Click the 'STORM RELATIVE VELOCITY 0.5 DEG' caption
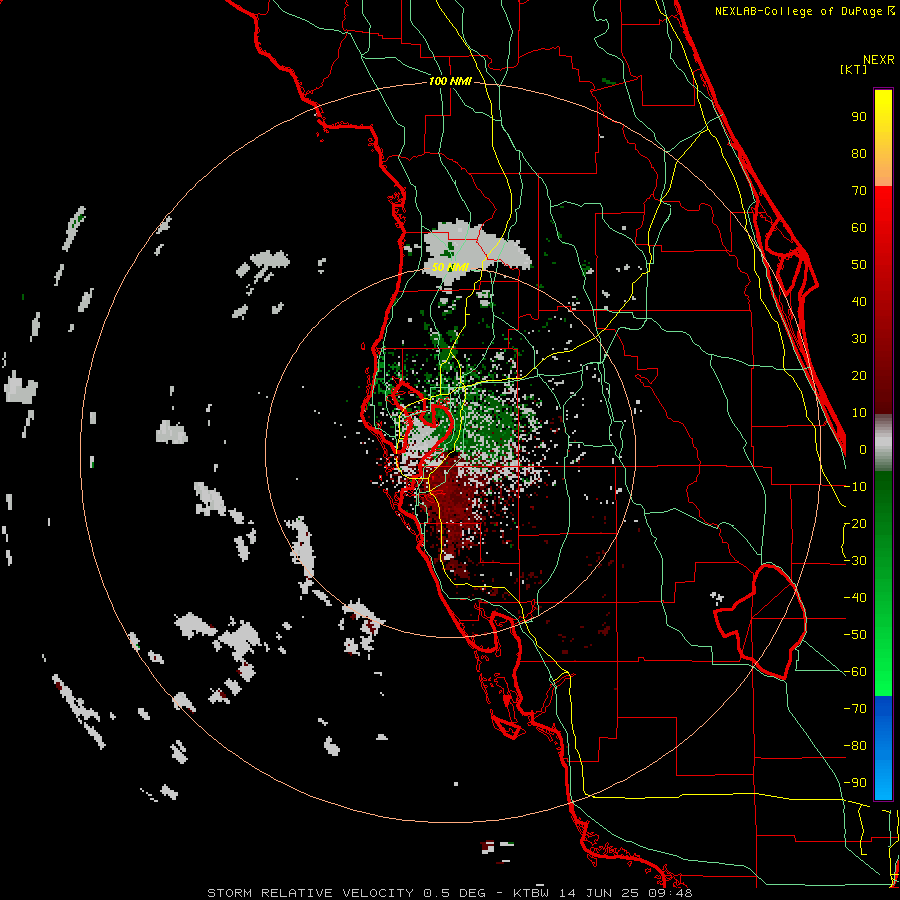The height and width of the screenshot is (900, 900). click(346, 893)
